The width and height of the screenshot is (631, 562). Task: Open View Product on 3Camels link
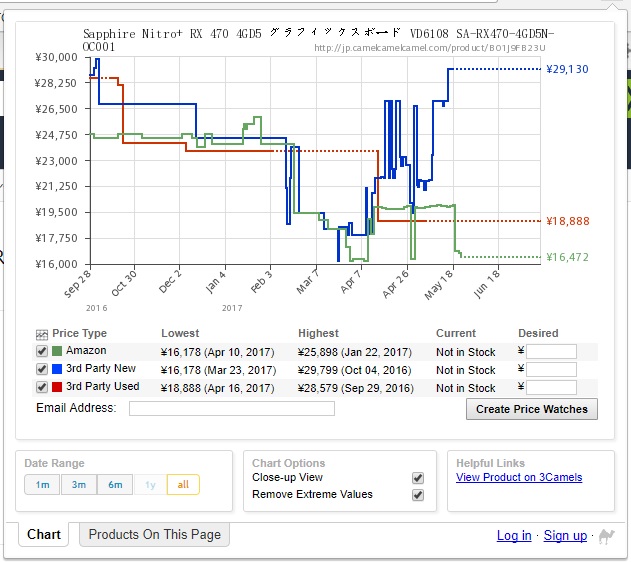click(x=519, y=478)
